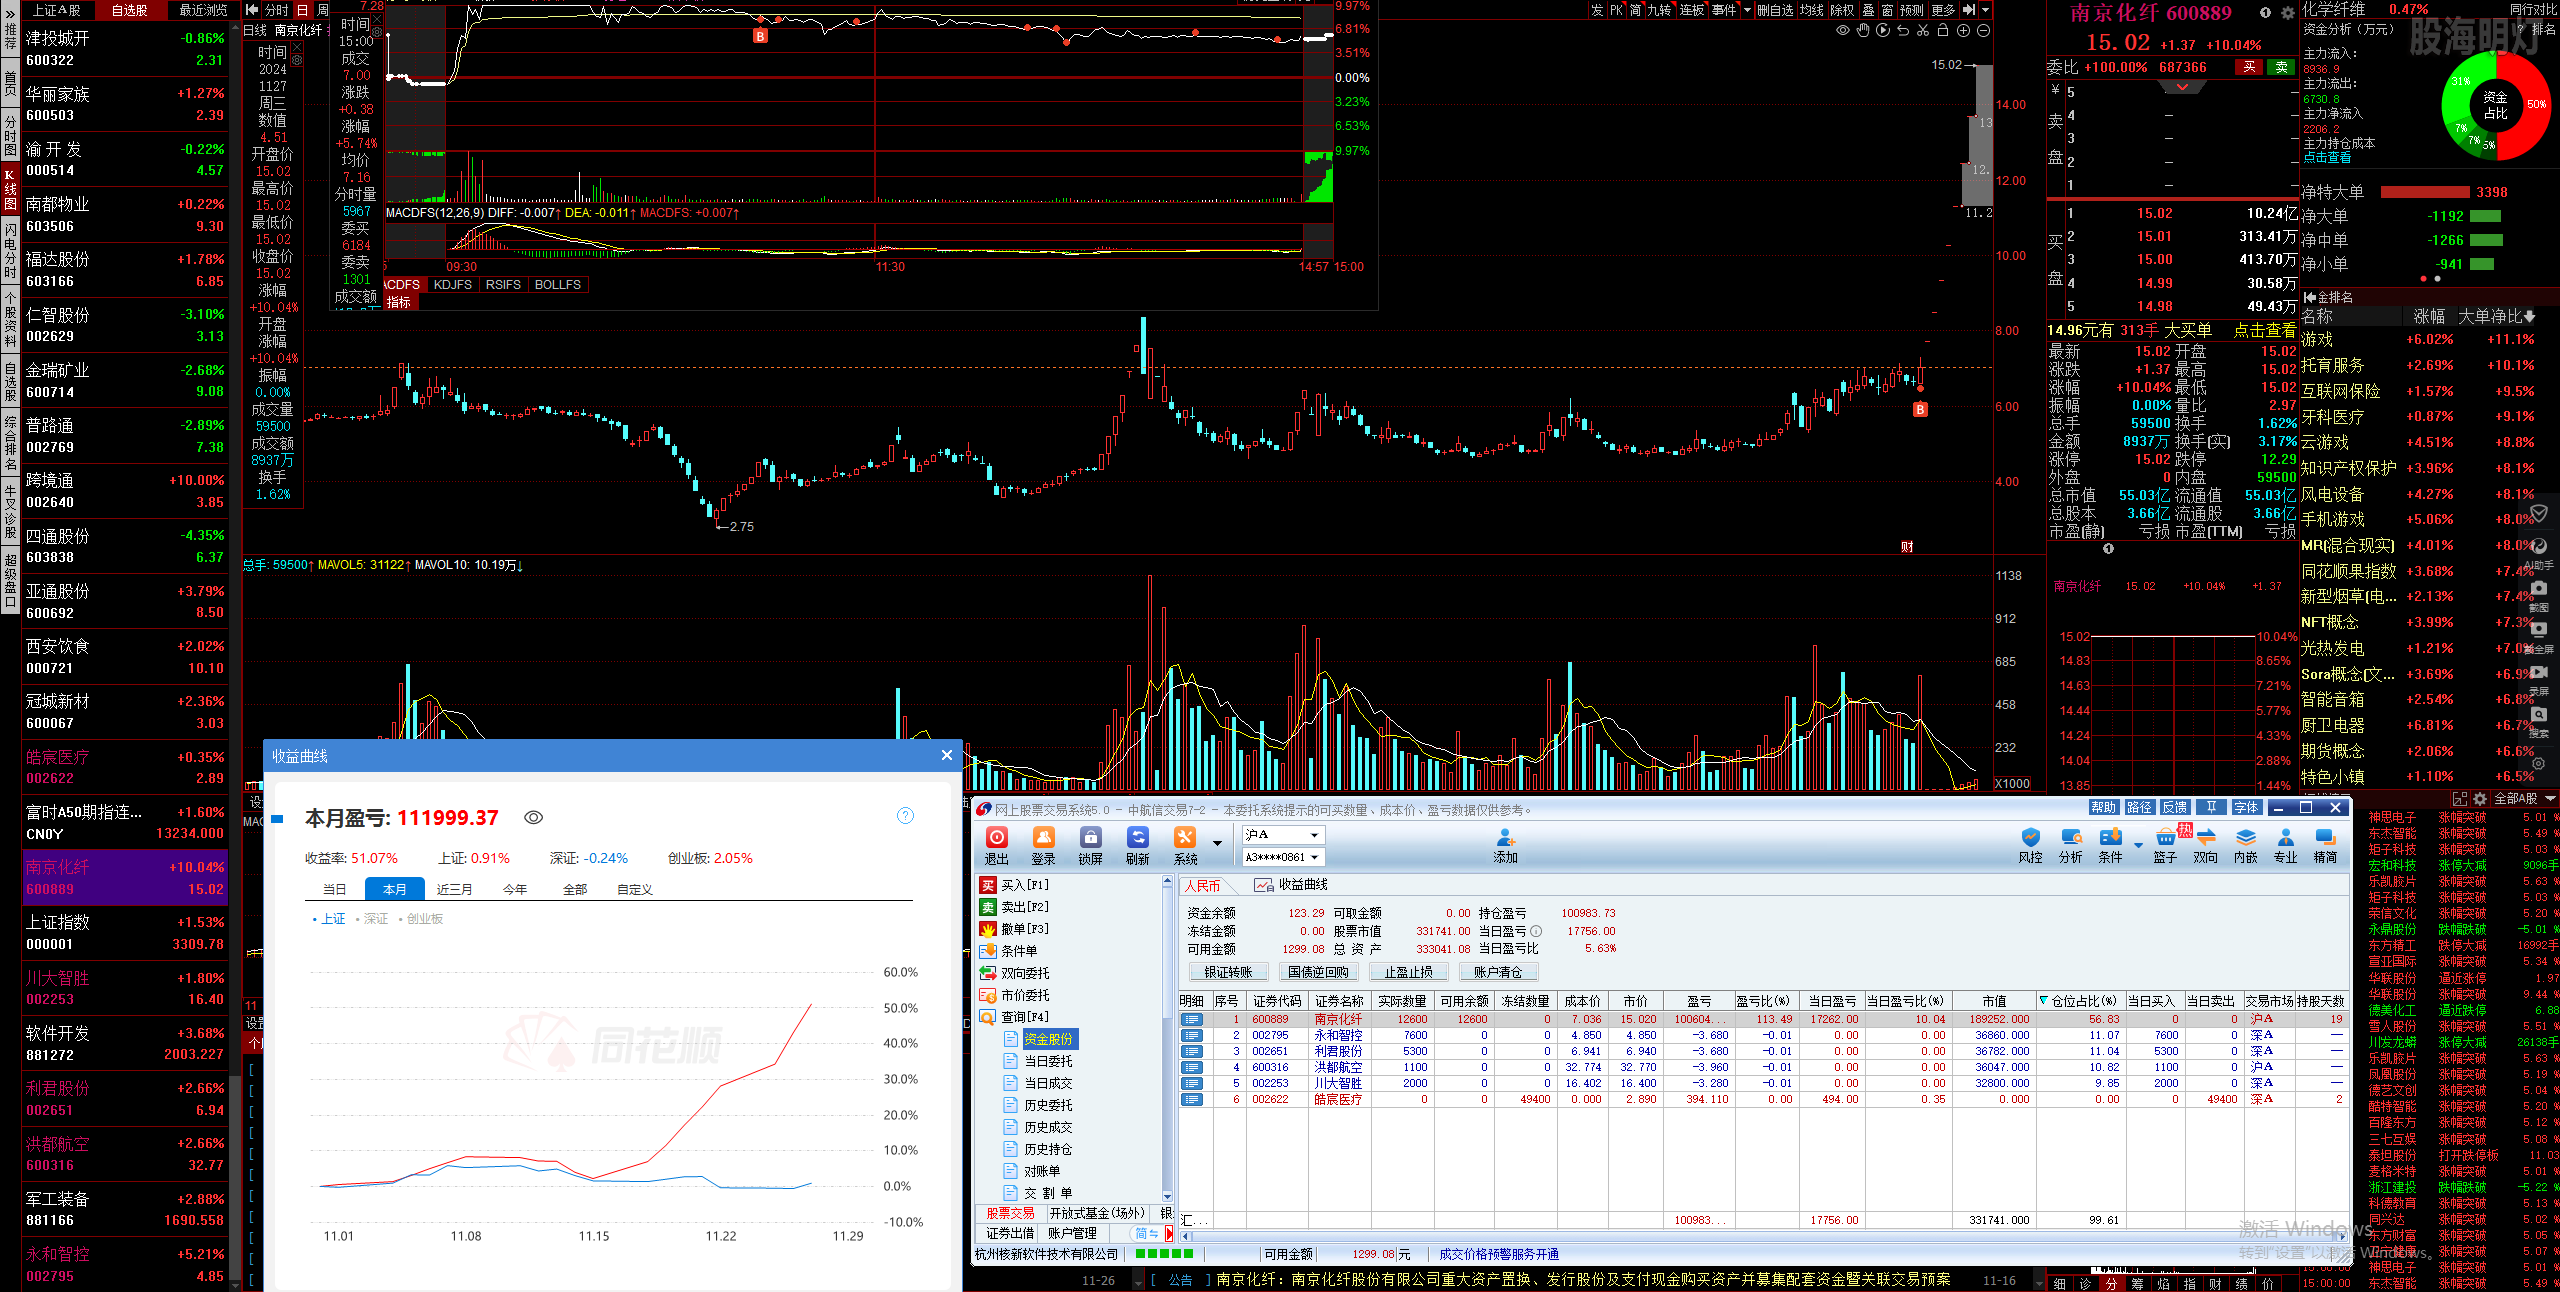Switch to 内嵌 embedded mode icon

[x=2246, y=845]
